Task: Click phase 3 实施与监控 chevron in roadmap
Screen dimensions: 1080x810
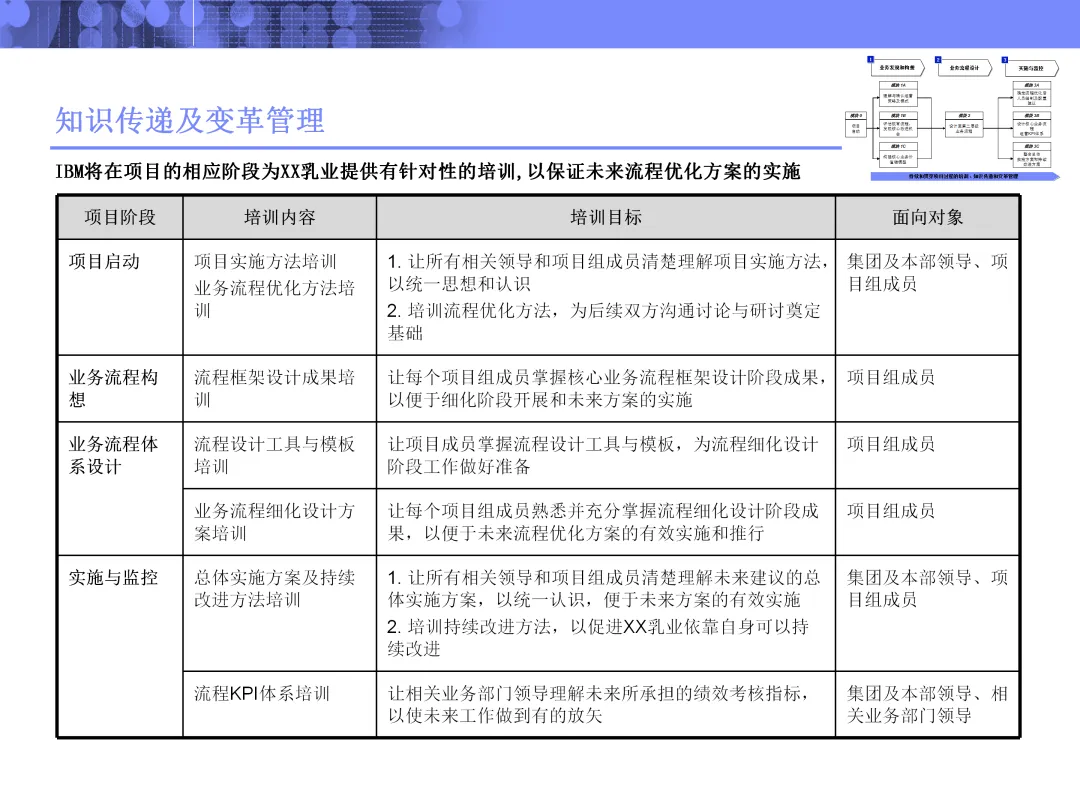Action: click(x=1031, y=68)
